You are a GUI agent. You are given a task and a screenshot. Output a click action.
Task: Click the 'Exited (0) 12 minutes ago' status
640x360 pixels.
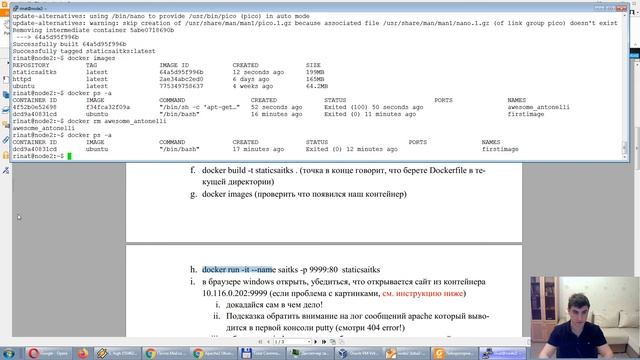point(351,149)
